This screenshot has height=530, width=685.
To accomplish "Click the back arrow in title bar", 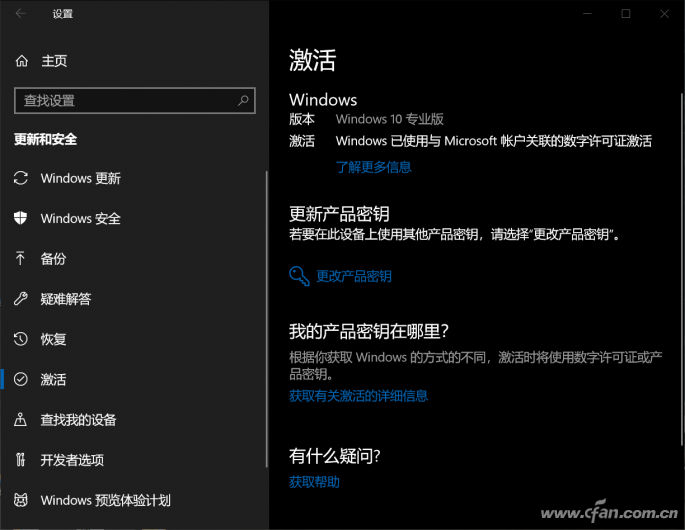I will (21, 14).
